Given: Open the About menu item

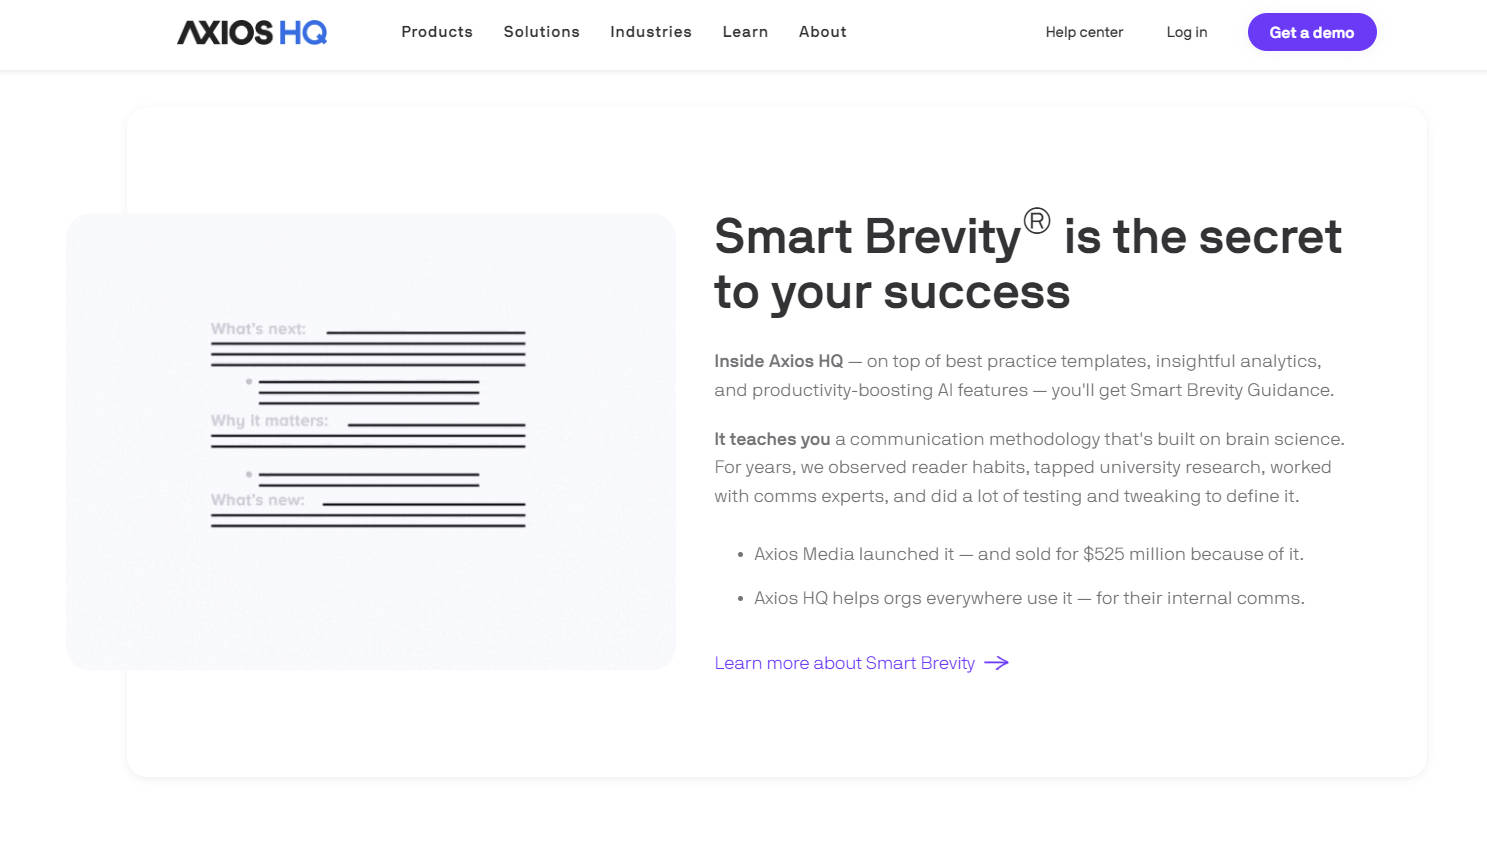Looking at the screenshot, I should coord(822,32).
